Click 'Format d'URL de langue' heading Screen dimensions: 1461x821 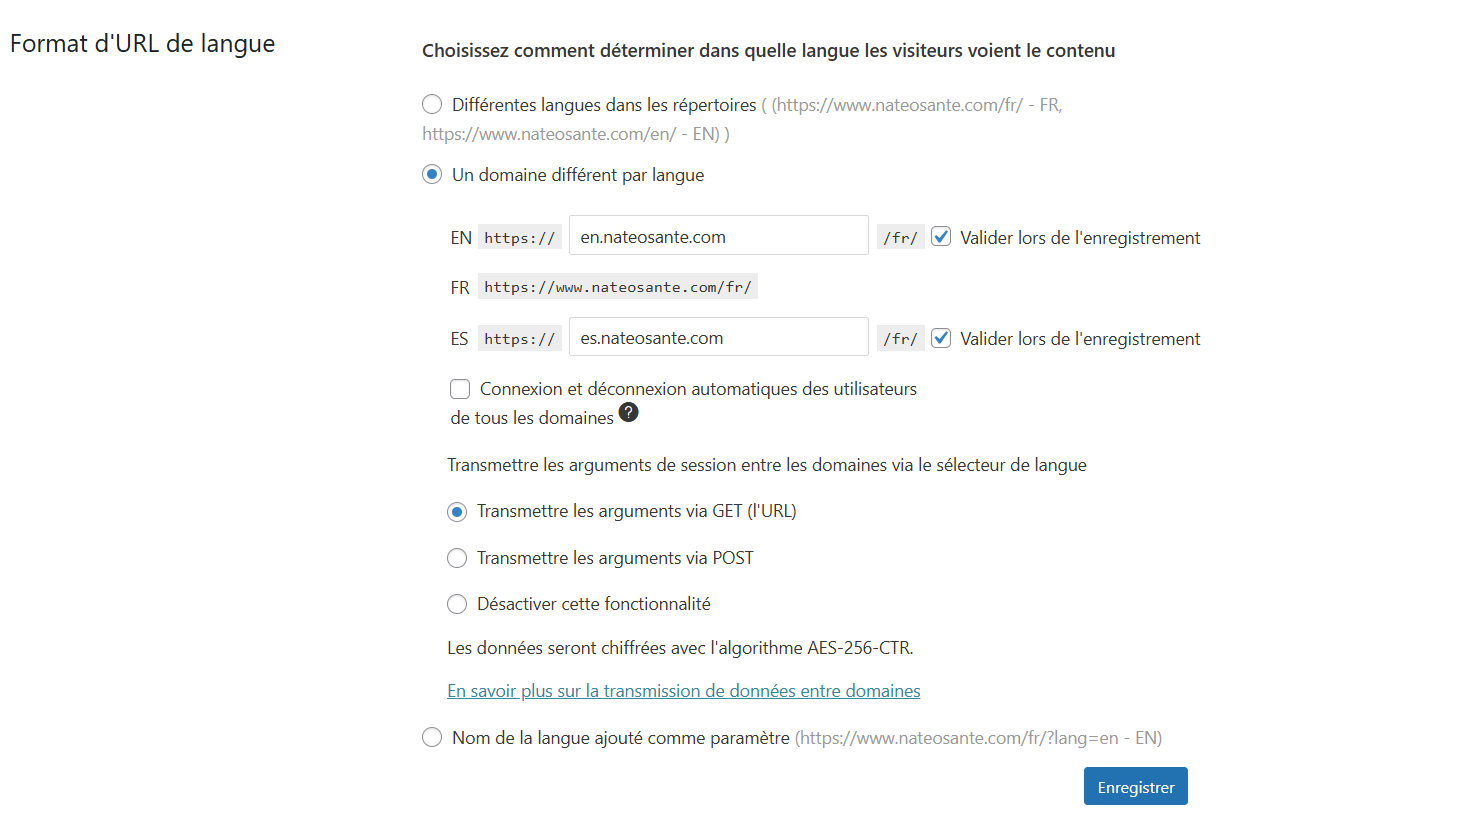(142, 43)
